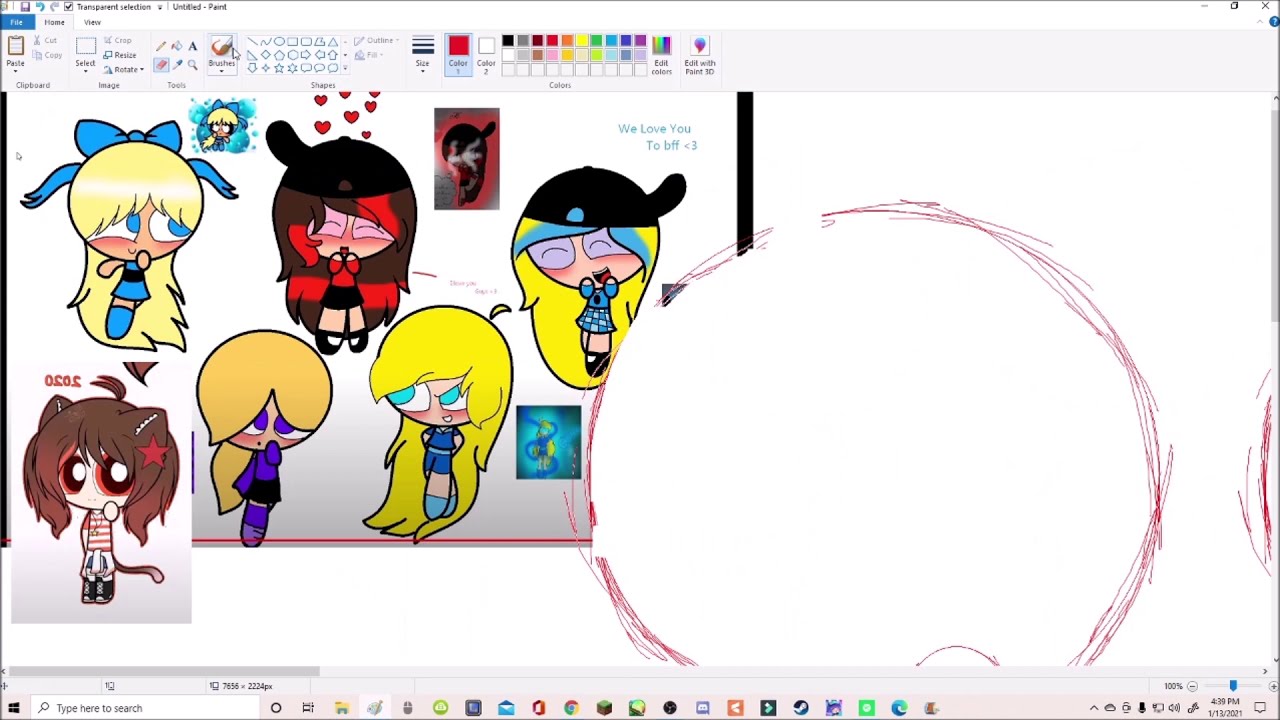1280x720 pixels.
Task: Open the Customize Quick Access Toolbar arrow
Action: coord(159,7)
